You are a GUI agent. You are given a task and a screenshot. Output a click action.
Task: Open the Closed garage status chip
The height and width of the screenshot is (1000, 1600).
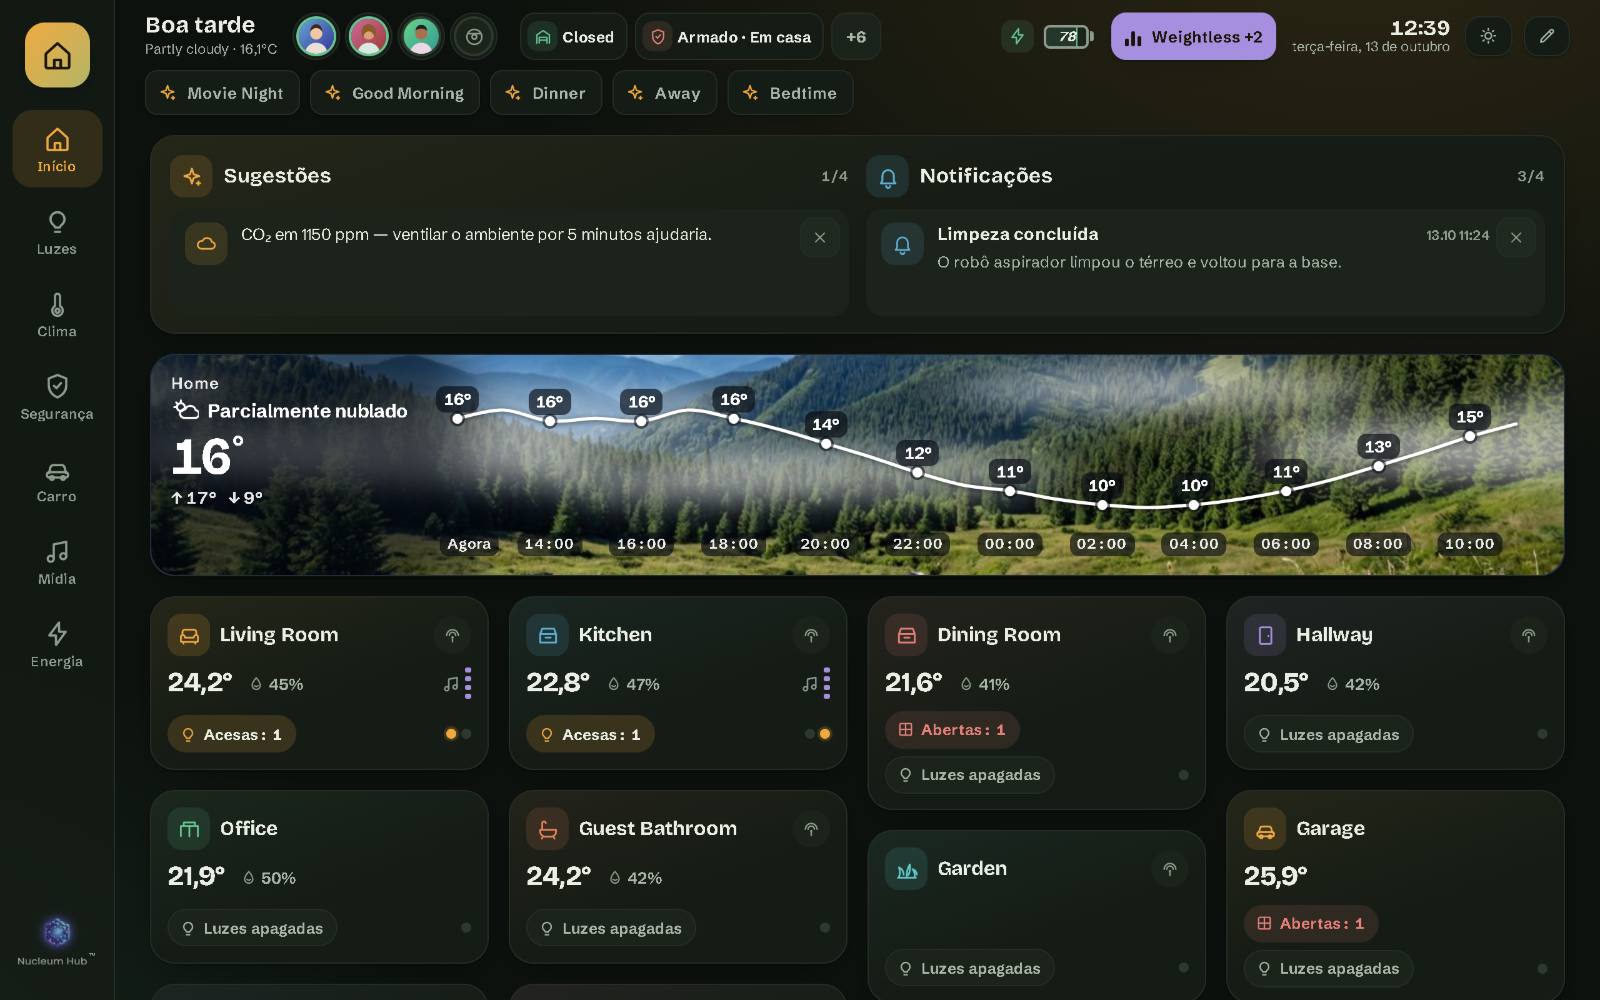573,37
